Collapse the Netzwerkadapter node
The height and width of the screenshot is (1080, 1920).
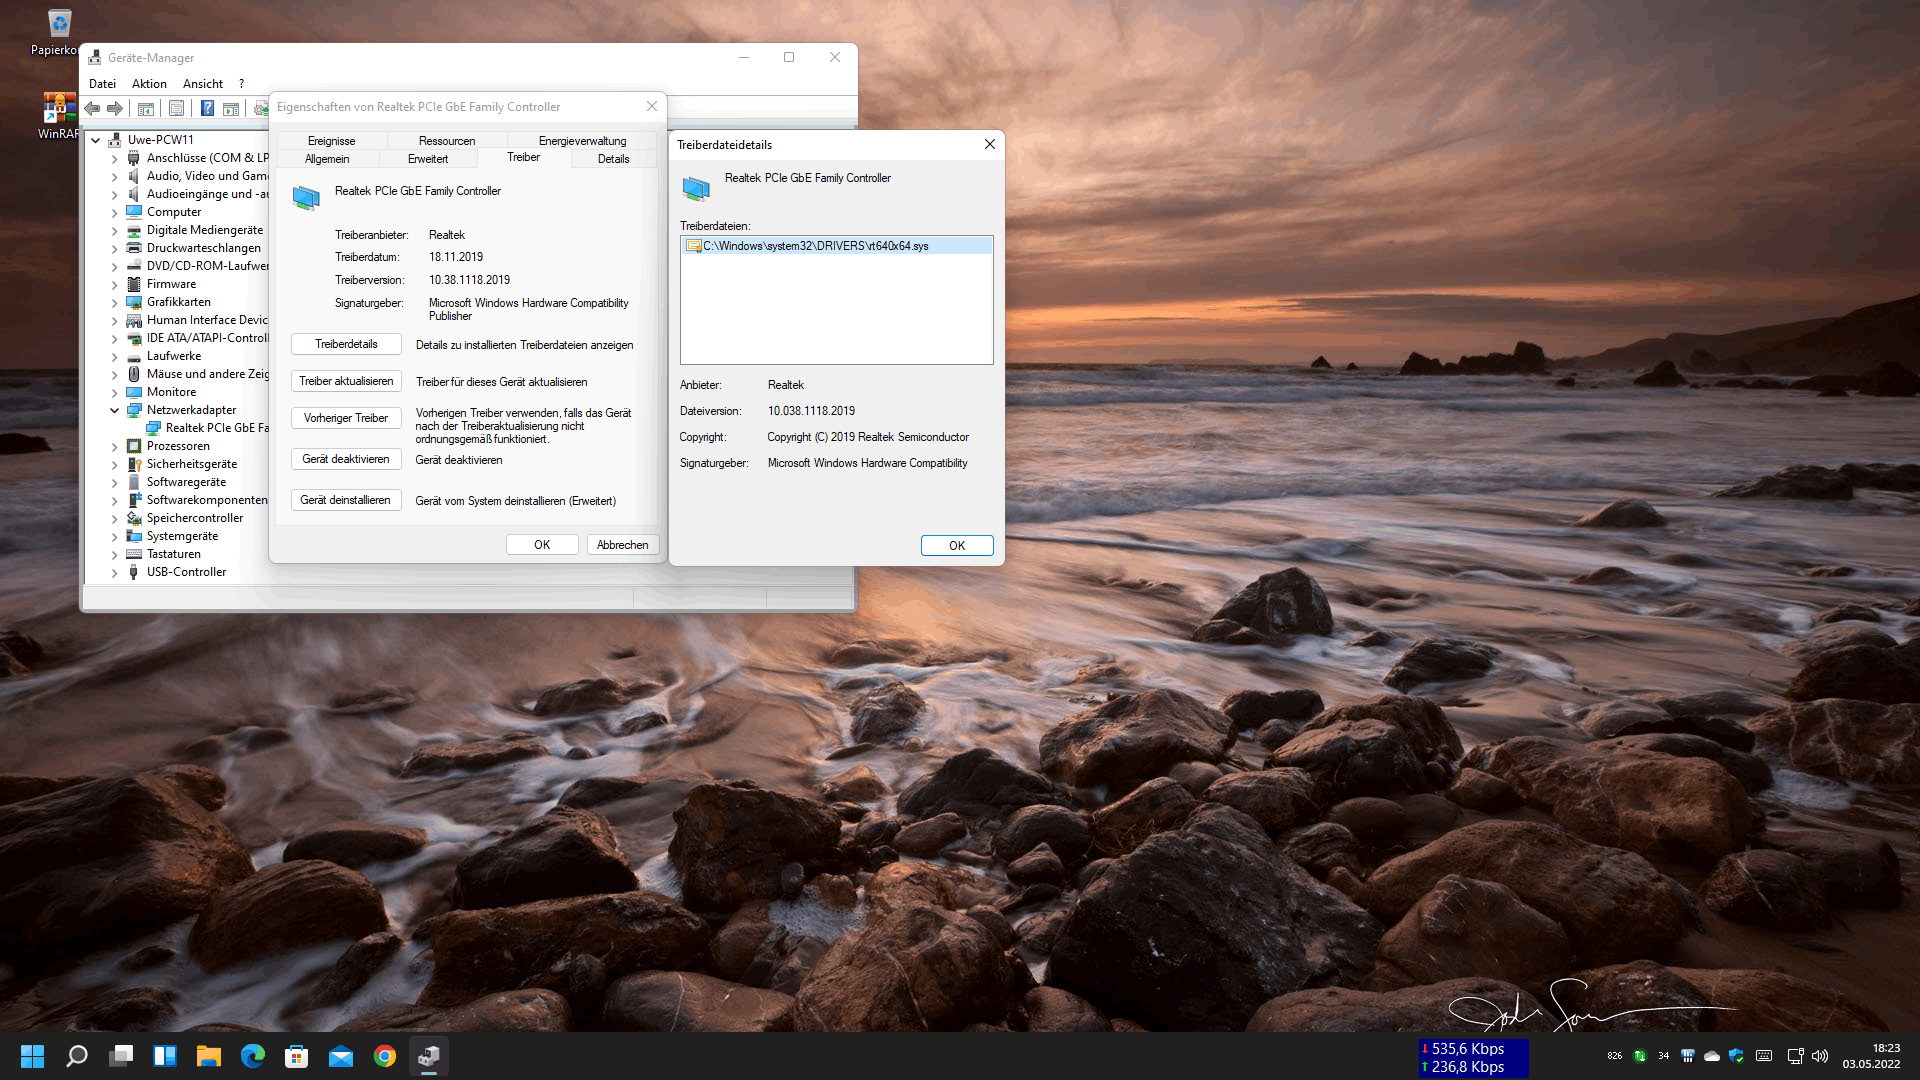(x=114, y=410)
